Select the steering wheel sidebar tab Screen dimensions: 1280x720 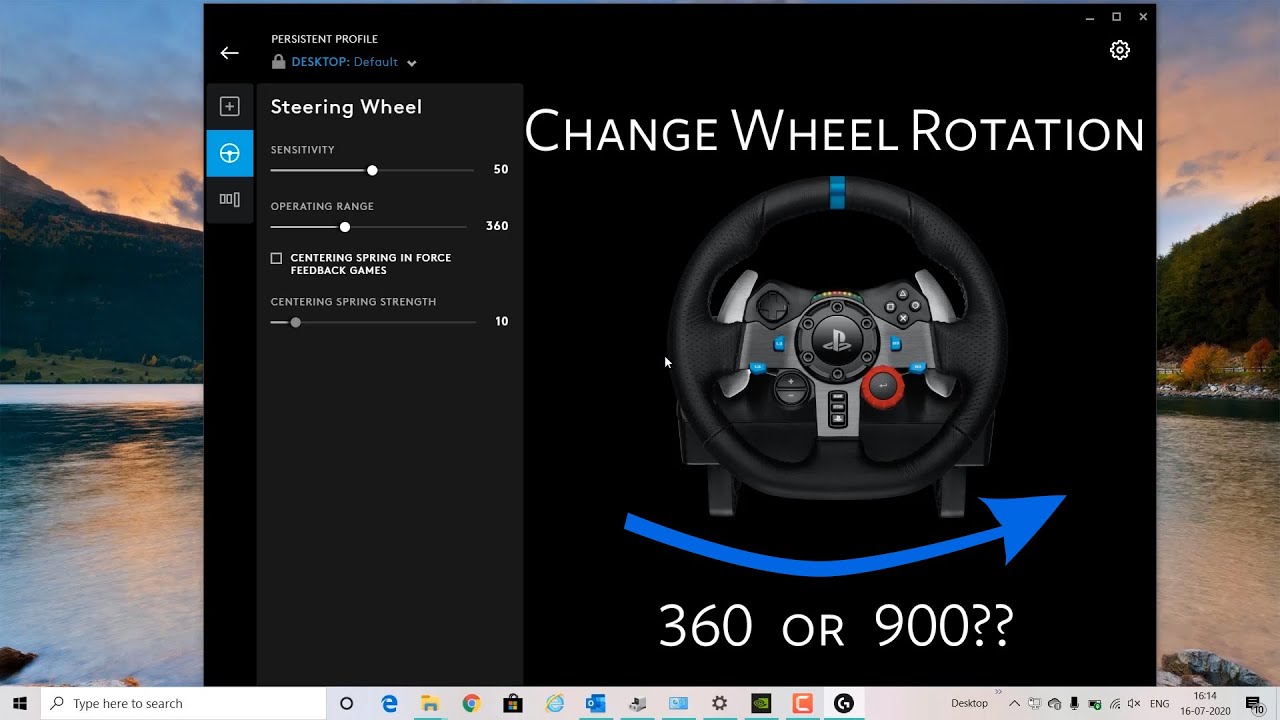pyautogui.click(x=230, y=153)
